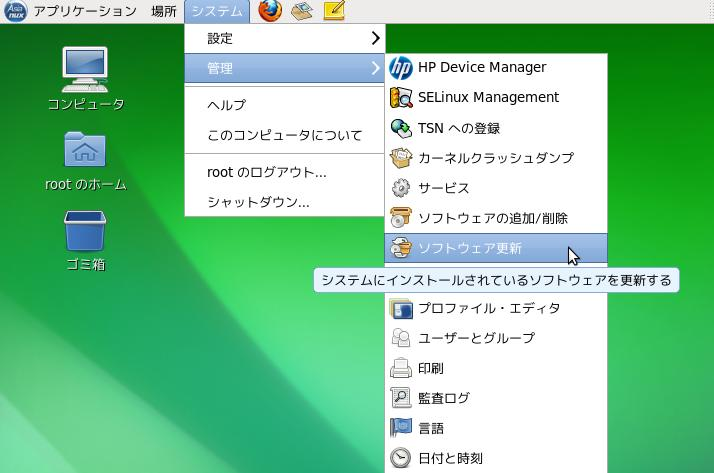
Task: Select サービス in the admin menu
Action: pos(443,188)
